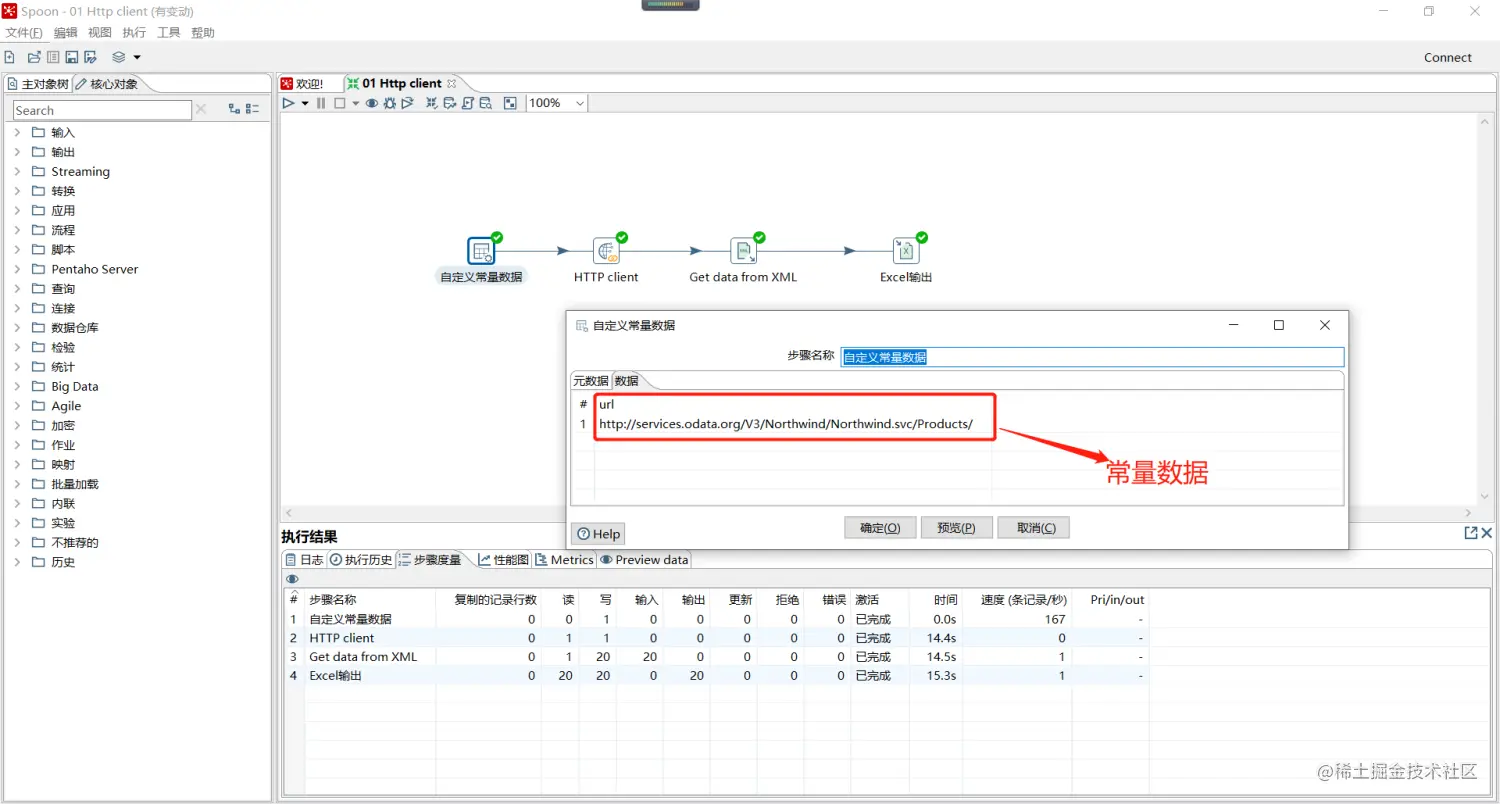Click the Open file toolbar icon
This screenshot has width=1500, height=804.
pos(34,57)
